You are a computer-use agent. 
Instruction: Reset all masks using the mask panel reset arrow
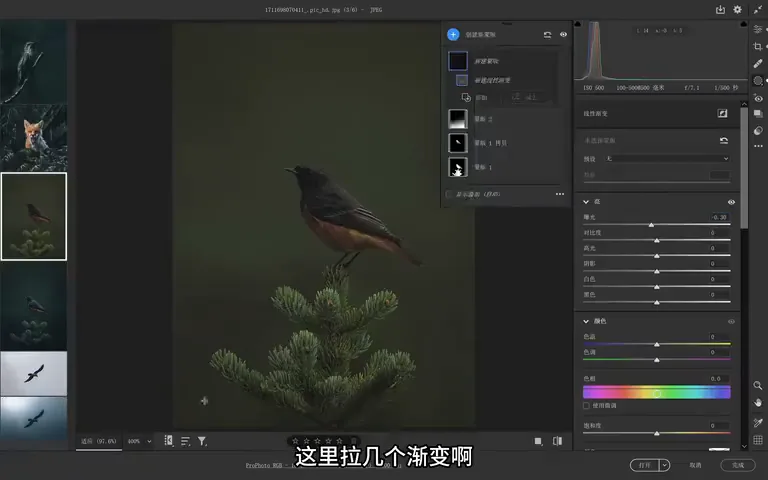coord(547,35)
